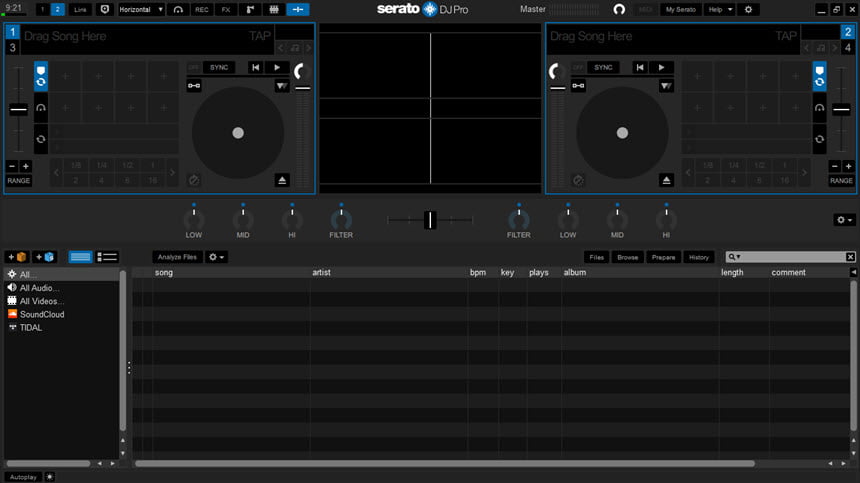860x483 pixels.
Task: Open the sampler panel icon in toolbar
Action: pyautogui.click(x=250, y=9)
